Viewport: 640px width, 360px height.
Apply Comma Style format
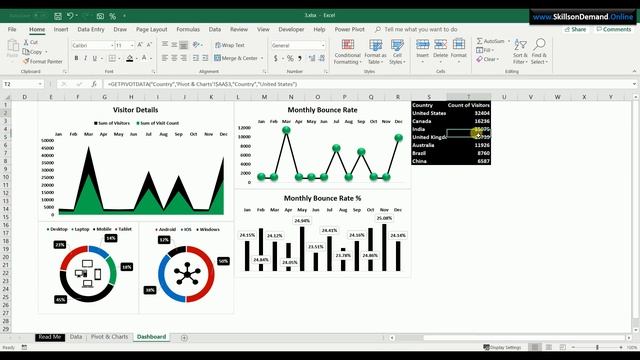point(300,58)
